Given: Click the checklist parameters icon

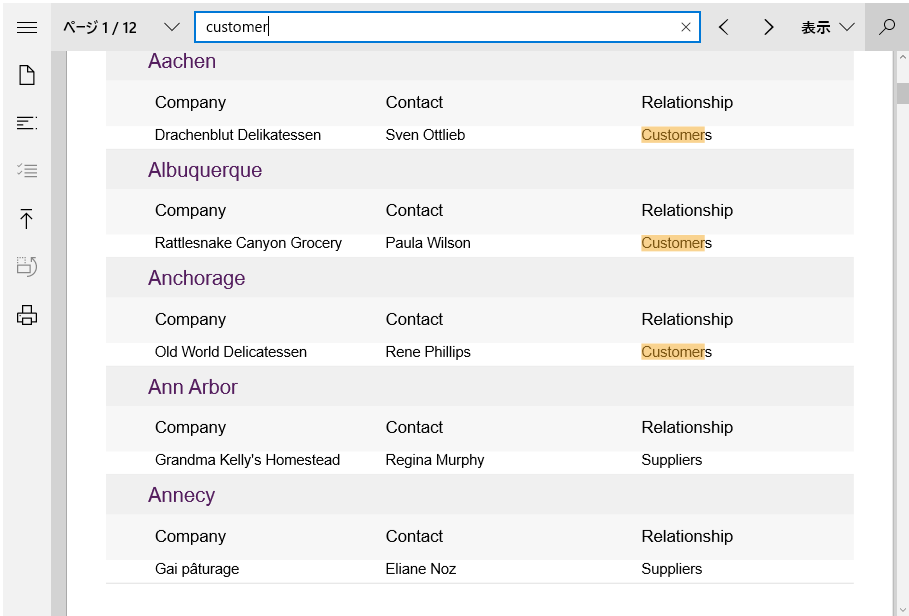Looking at the screenshot, I should (27, 170).
